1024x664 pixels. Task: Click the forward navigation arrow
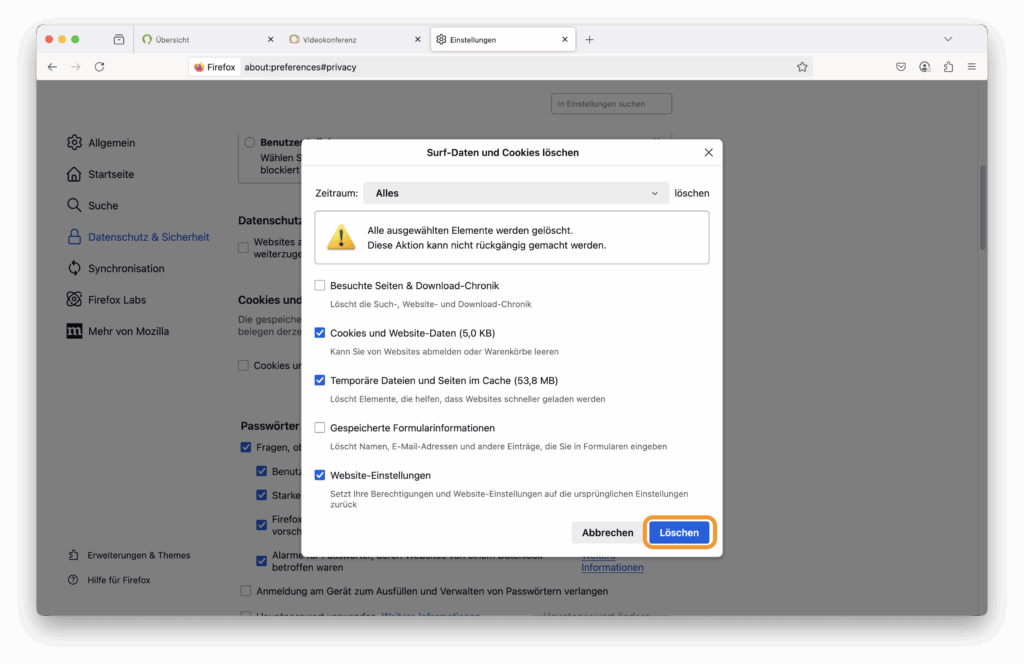(x=76, y=67)
